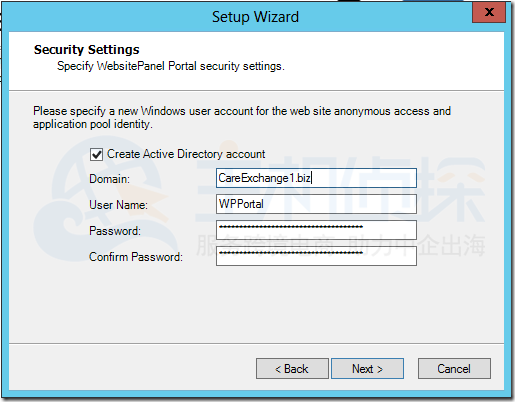Cancel the Setup Wizard
This screenshot has height=402, width=515.
click(454, 369)
